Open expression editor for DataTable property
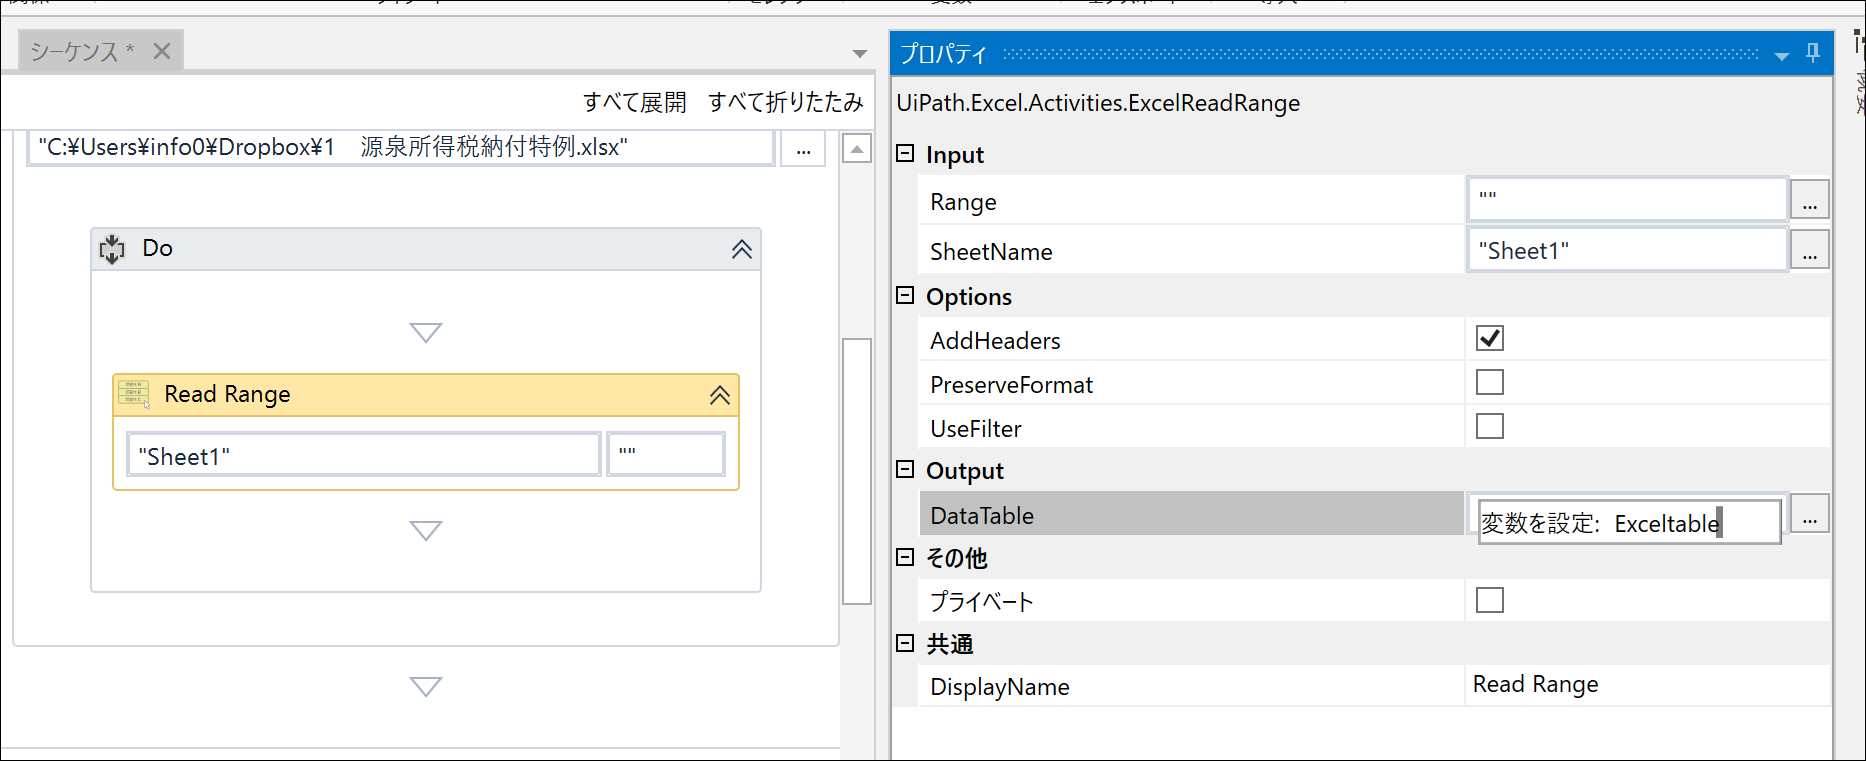The image size is (1866, 761). (x=1810, y=514)
